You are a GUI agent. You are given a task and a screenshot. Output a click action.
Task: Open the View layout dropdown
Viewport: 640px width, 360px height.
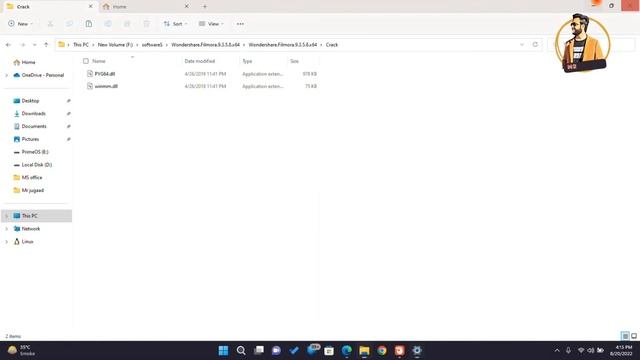pyautogui.click(x=211, y=24)
